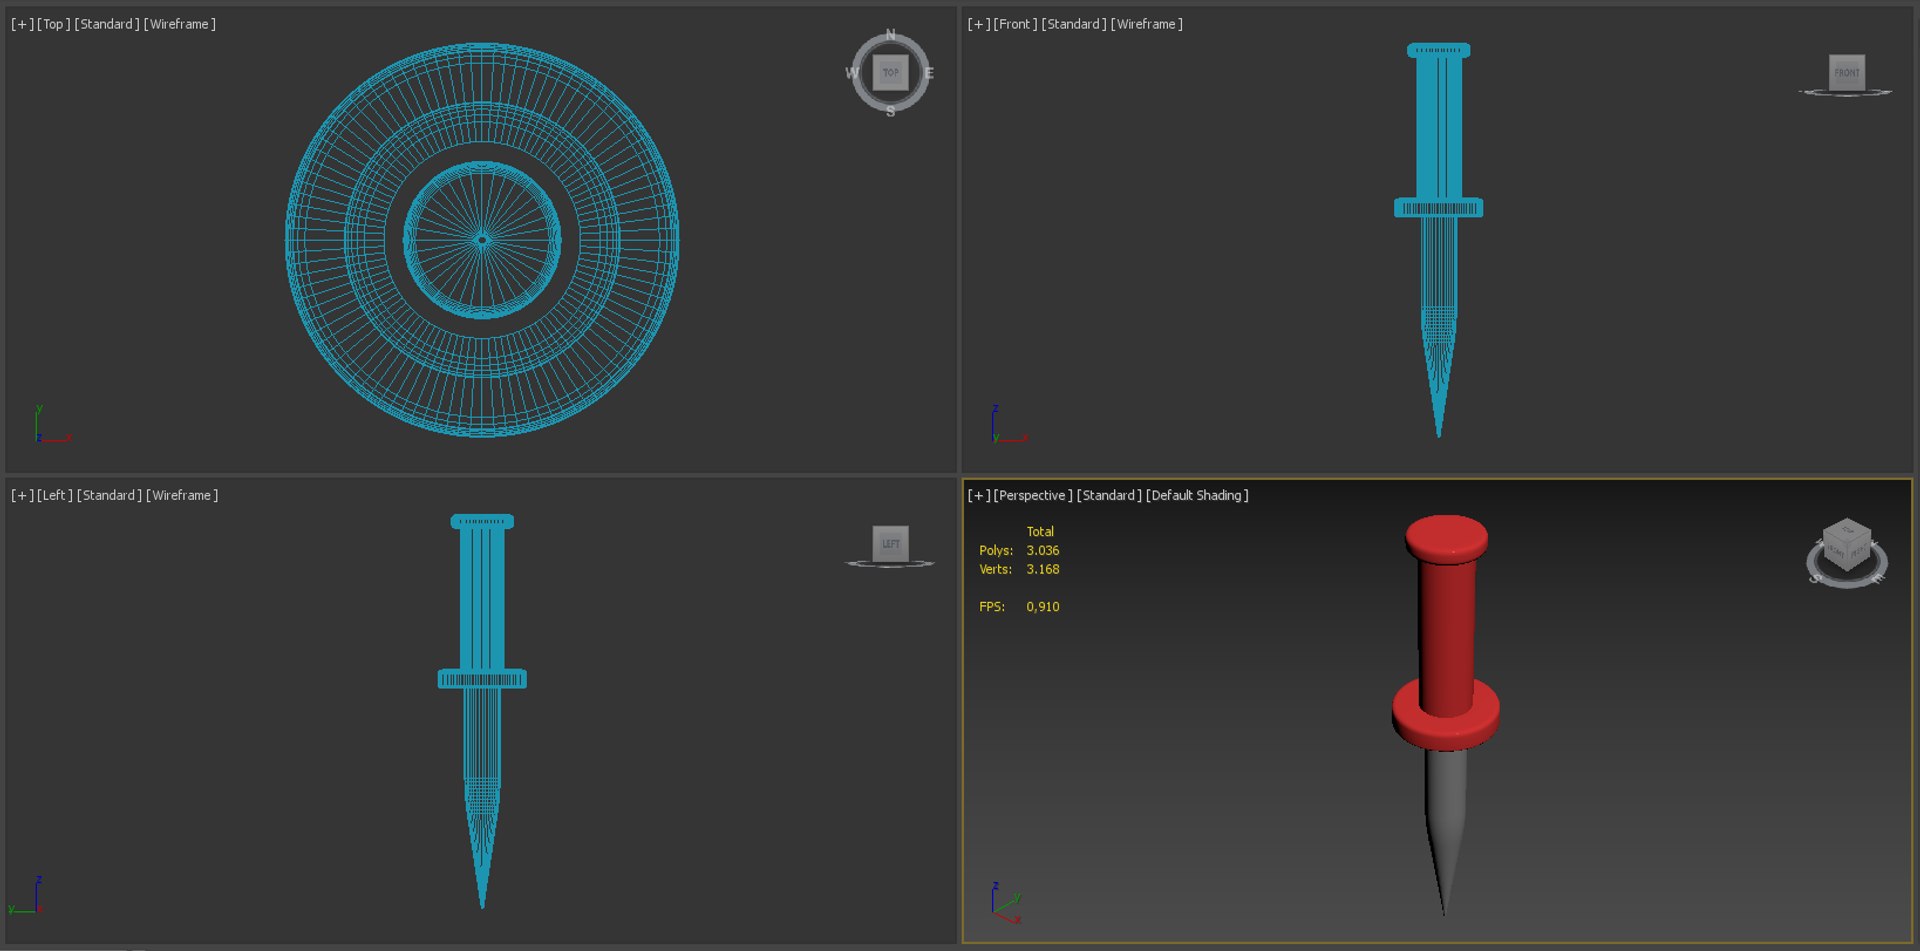The height and width of the screenshot is (951, 1920).
Task: Click the compass ring under Left ViewCube
Action: [x=890, y=564]
